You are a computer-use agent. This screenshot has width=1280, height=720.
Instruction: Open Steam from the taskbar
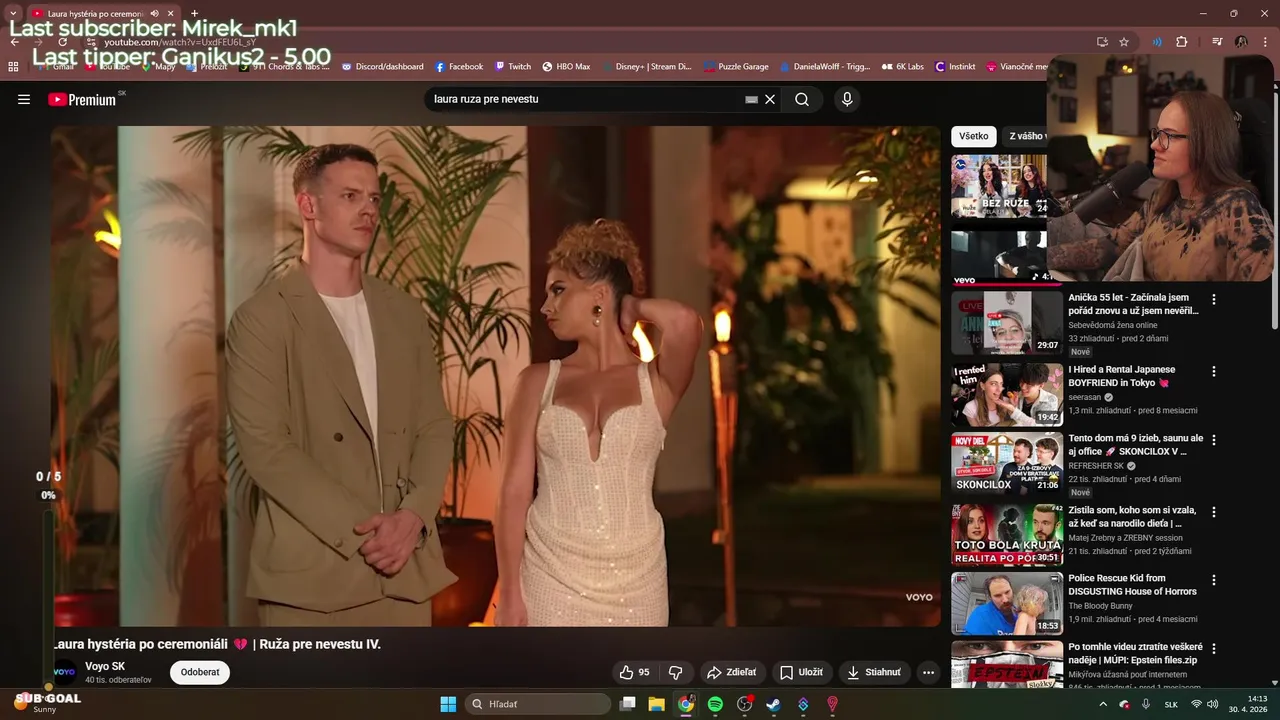[773, 704]
